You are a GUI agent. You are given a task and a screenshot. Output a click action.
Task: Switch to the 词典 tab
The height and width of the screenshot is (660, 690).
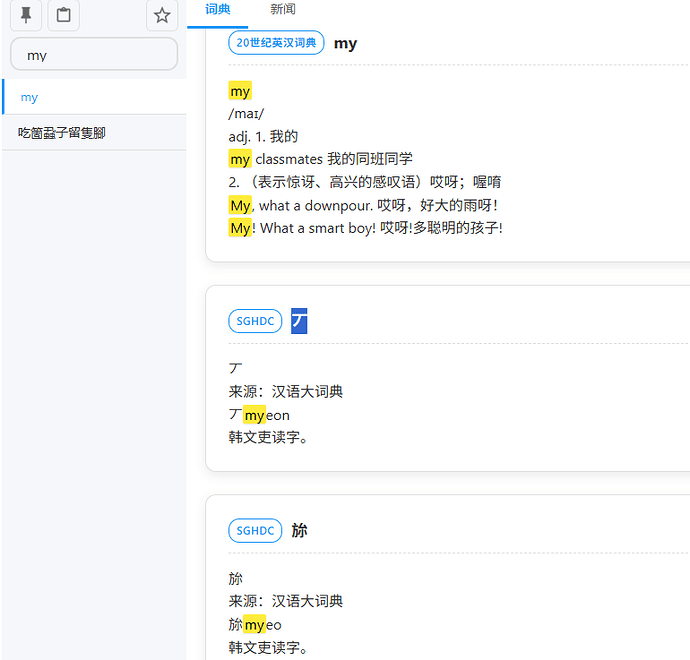click(217, 10)
